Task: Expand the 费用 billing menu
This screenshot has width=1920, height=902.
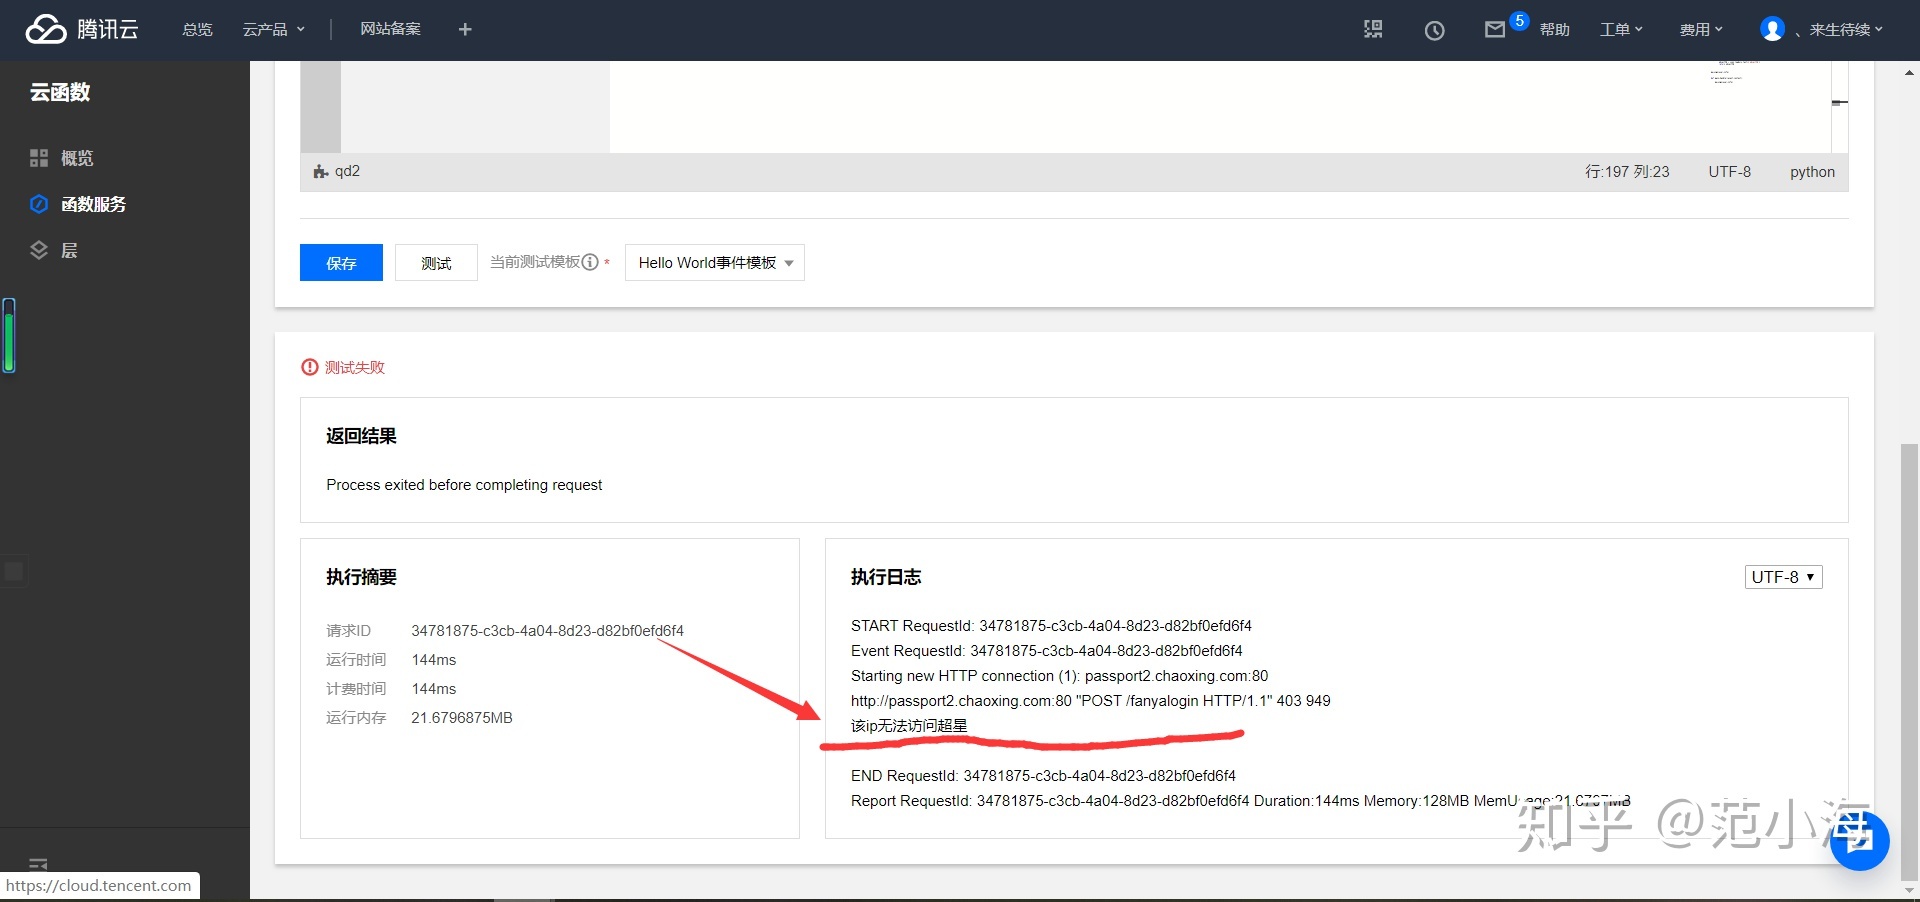Action: (1701, 30)
